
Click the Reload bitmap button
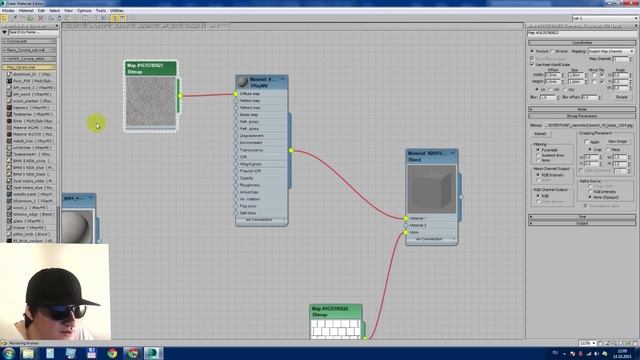[x=540, y=134]
